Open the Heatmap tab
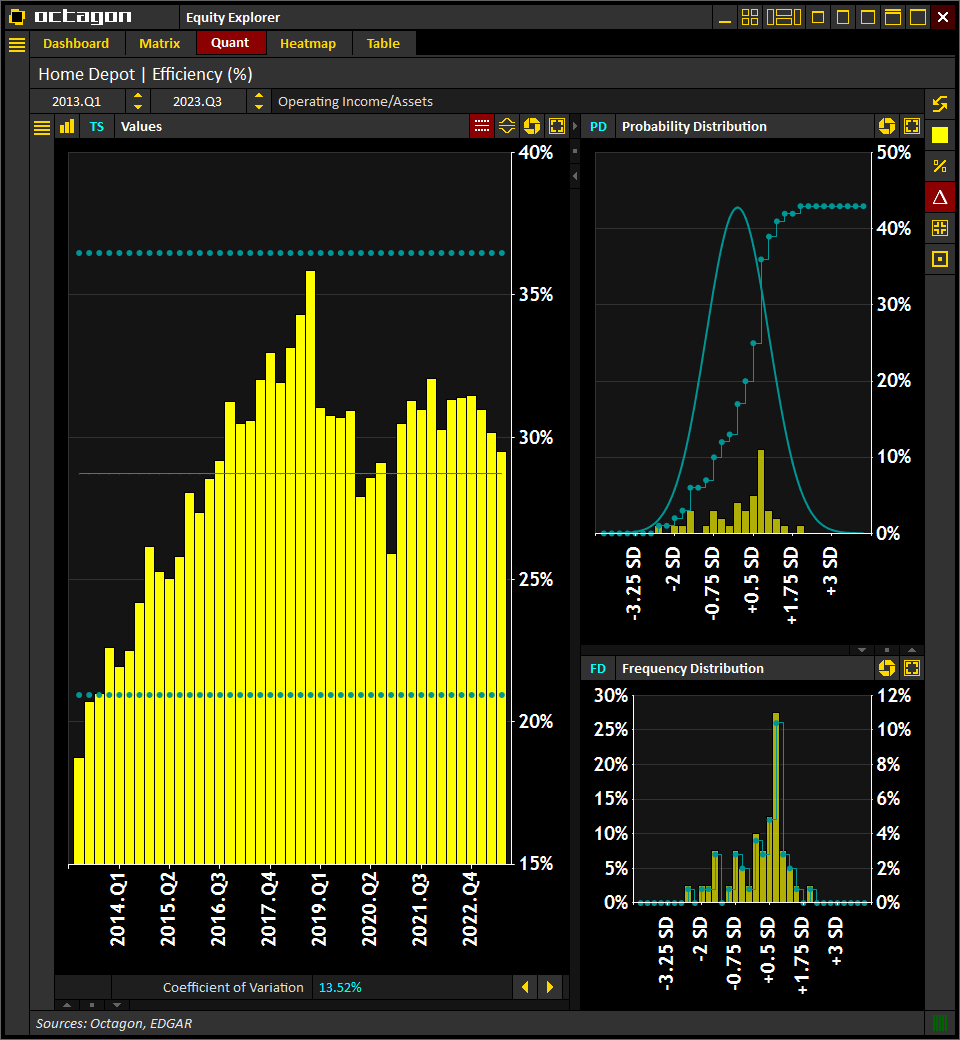Viewport: 960px width, 1040px height. [308, 44]
